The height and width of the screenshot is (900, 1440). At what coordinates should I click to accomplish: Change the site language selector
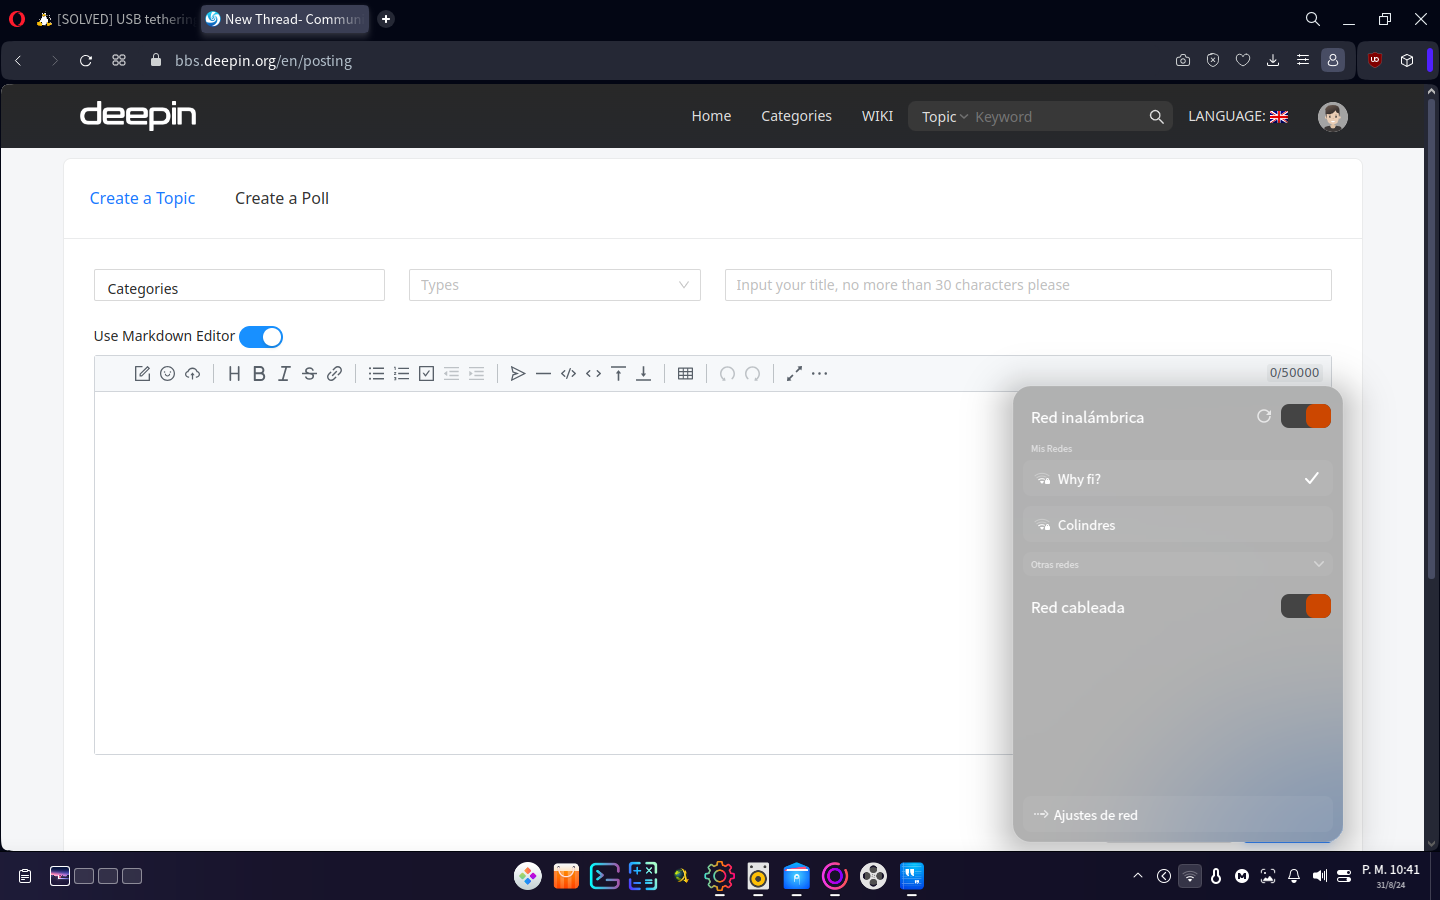click(1238, 116)
